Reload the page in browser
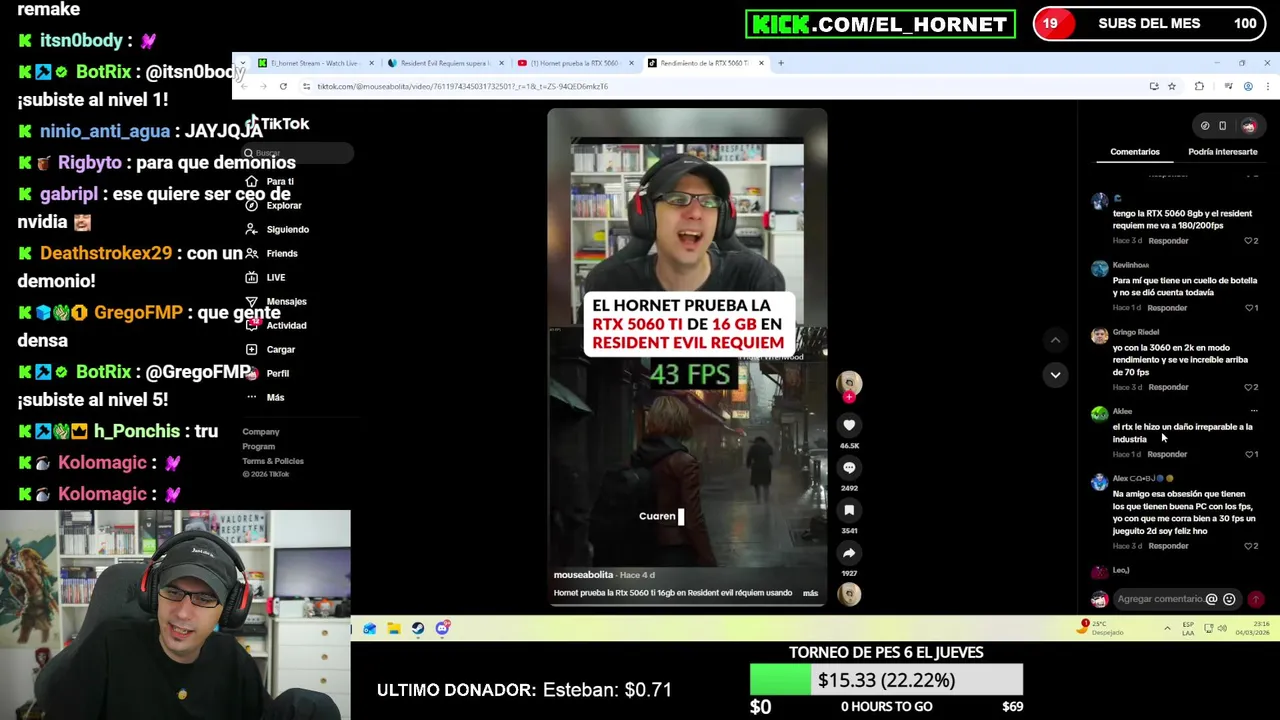This screenshot has height=720, width=1280. point(283,86)
